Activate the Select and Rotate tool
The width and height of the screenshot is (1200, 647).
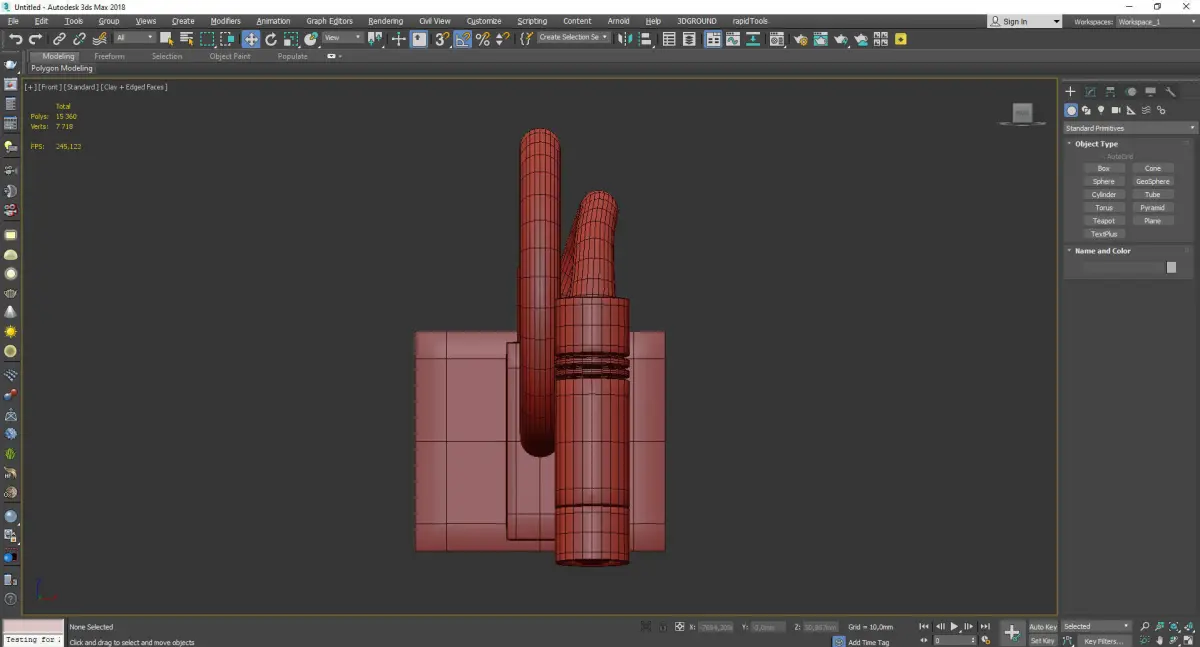tap(271, 39)
